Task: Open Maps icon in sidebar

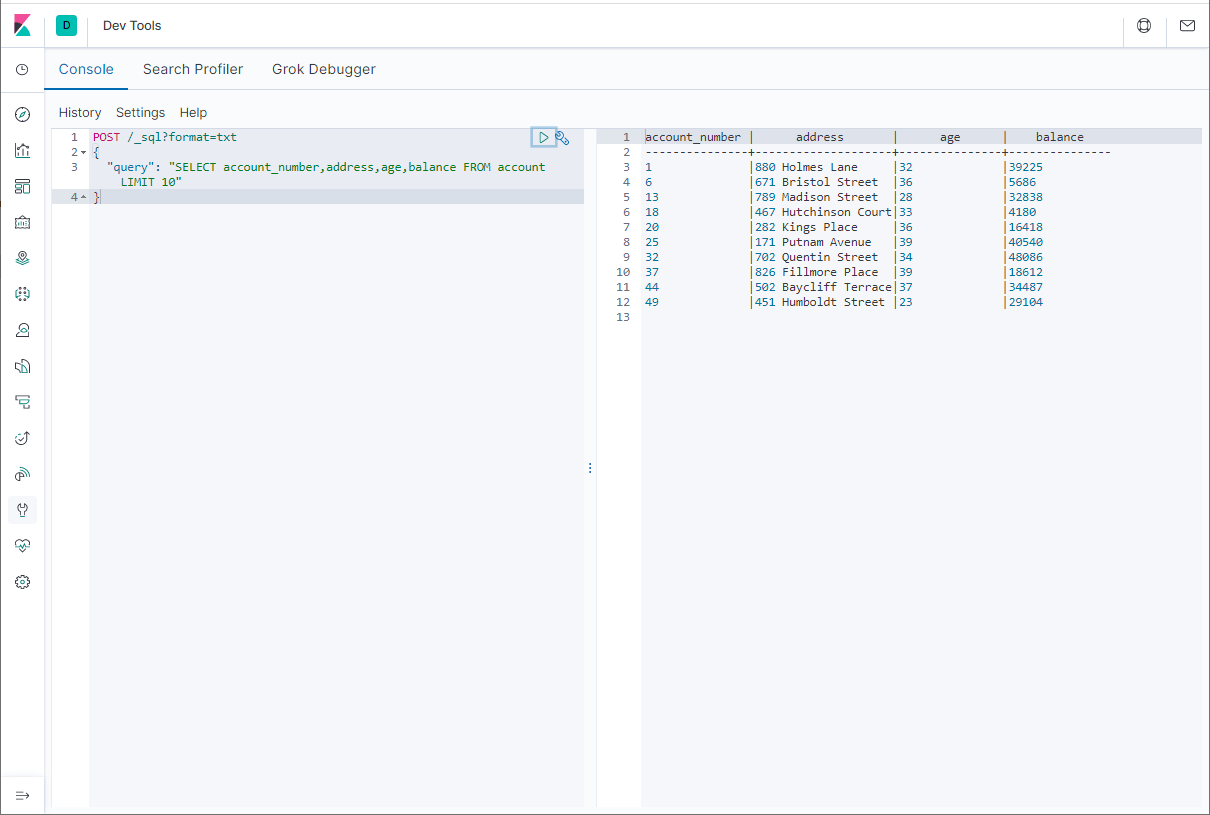Action: [22, 258]
